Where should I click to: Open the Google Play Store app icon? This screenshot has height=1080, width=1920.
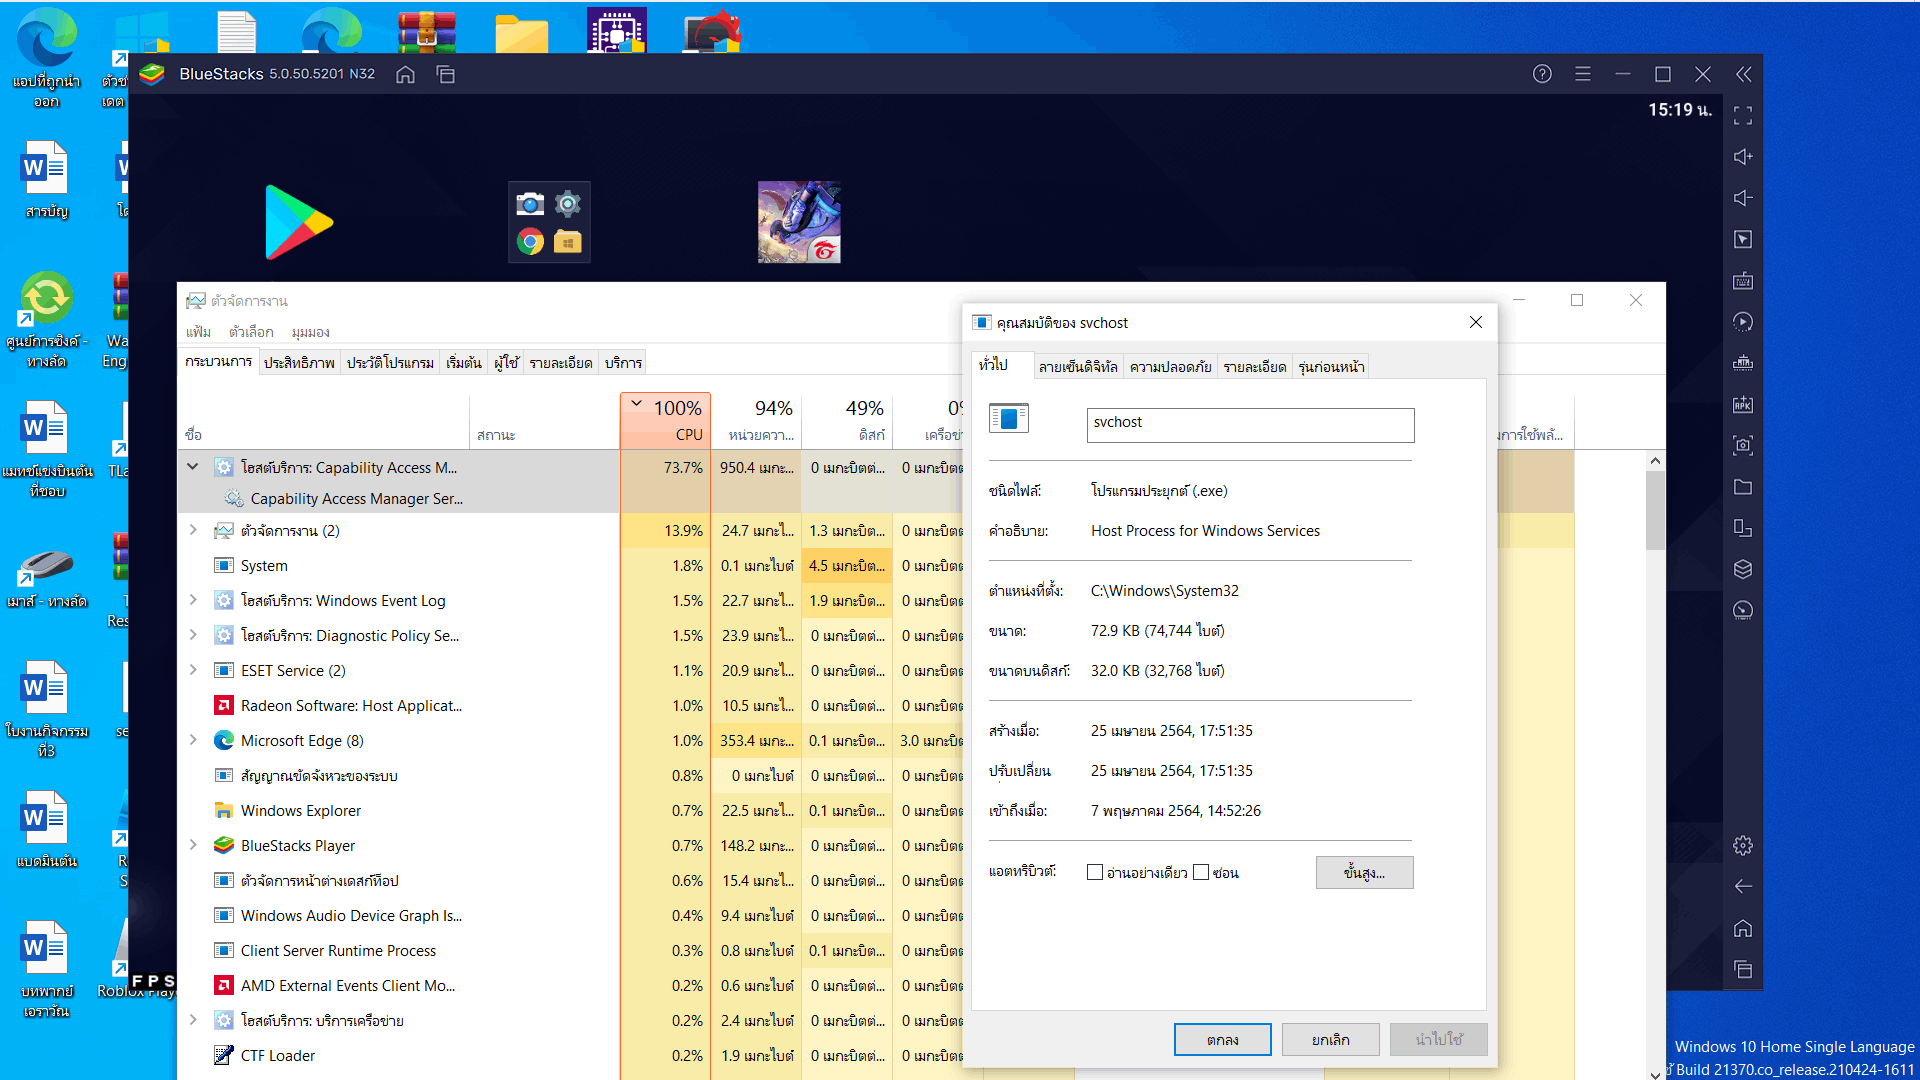click(x=298, y=222)
